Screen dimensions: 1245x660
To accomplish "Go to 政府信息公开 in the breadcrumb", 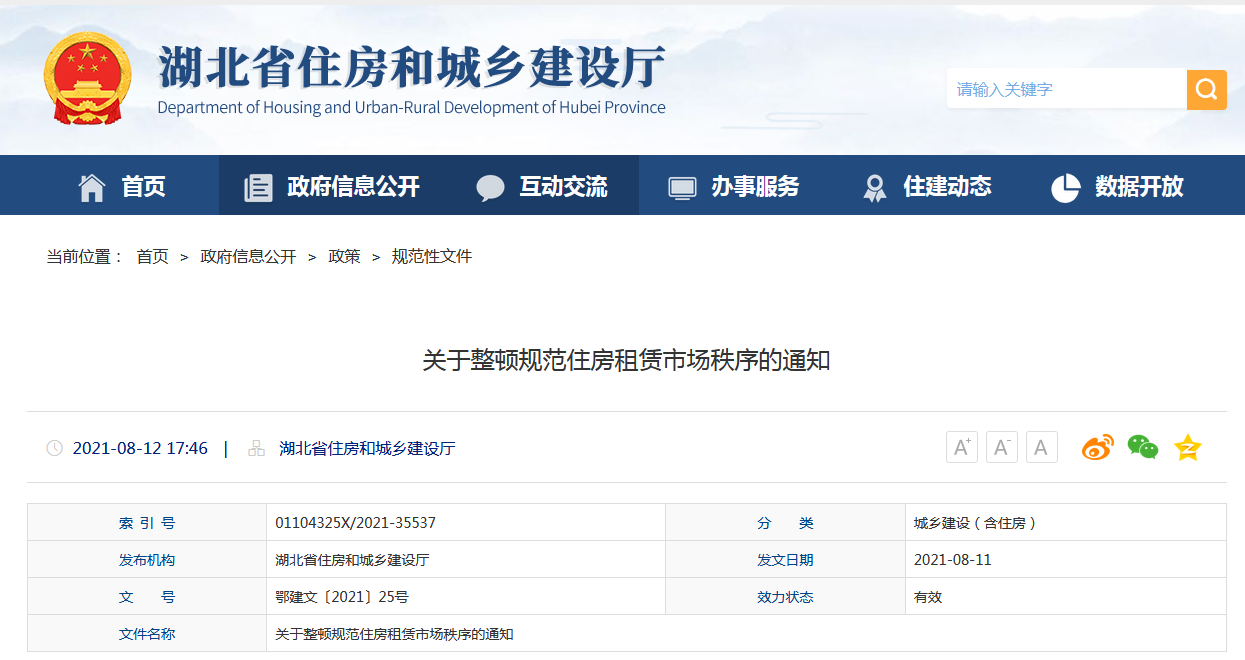I will [248, 257].
